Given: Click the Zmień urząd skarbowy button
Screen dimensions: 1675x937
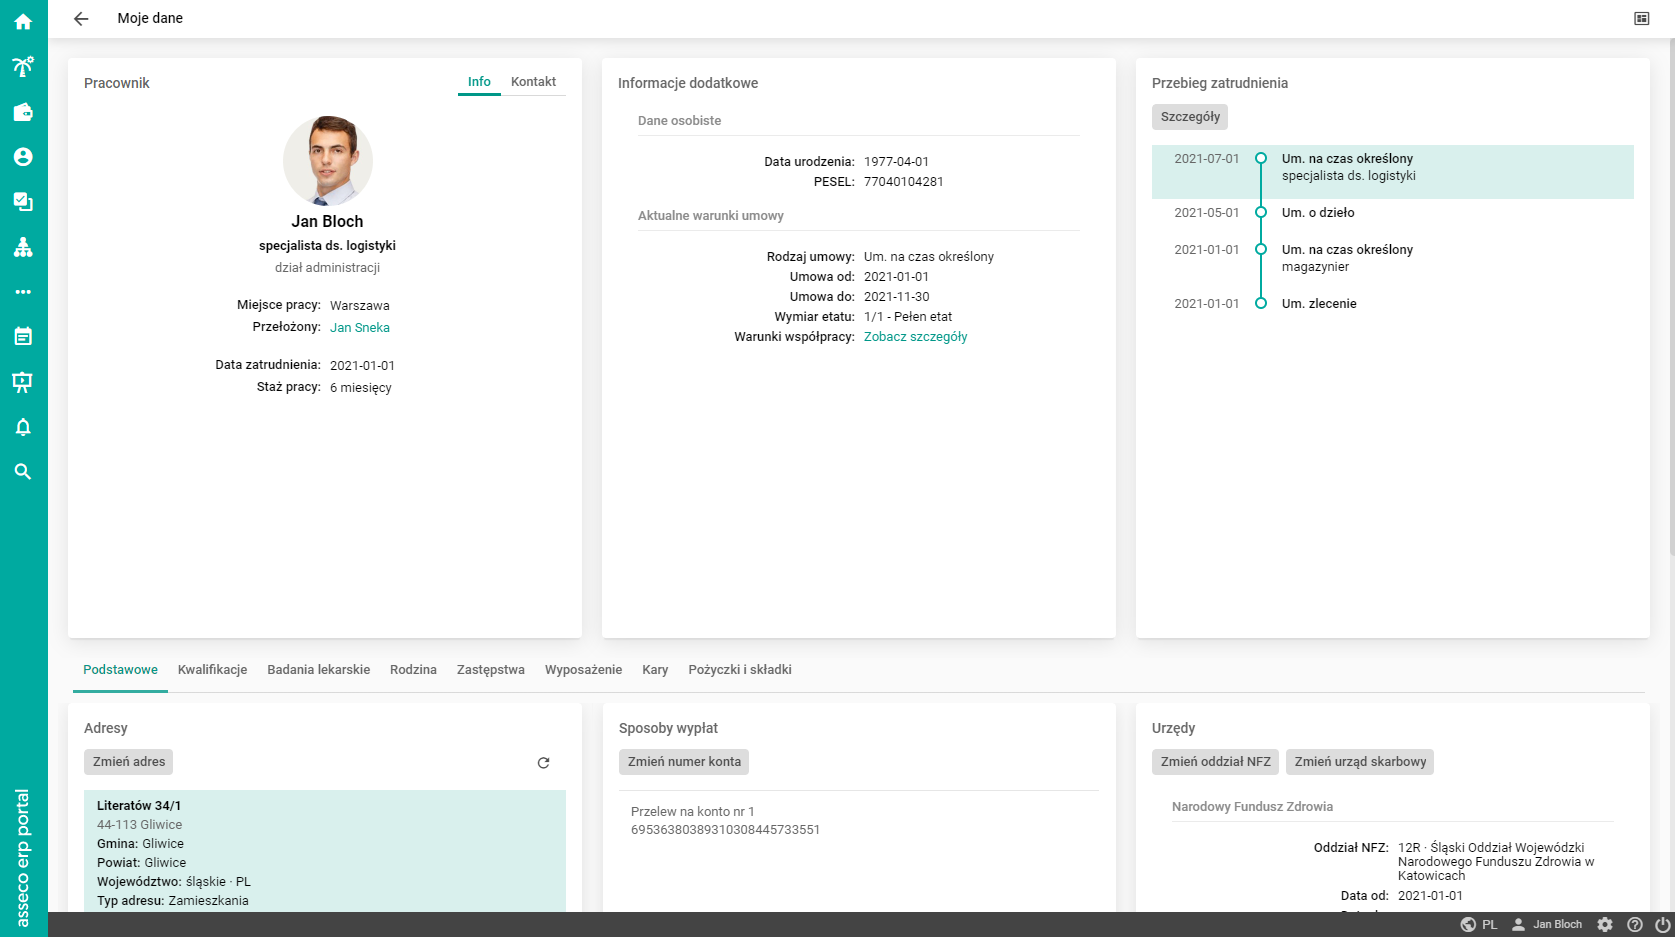Looking at the screenshot, I should (1360, 762).
